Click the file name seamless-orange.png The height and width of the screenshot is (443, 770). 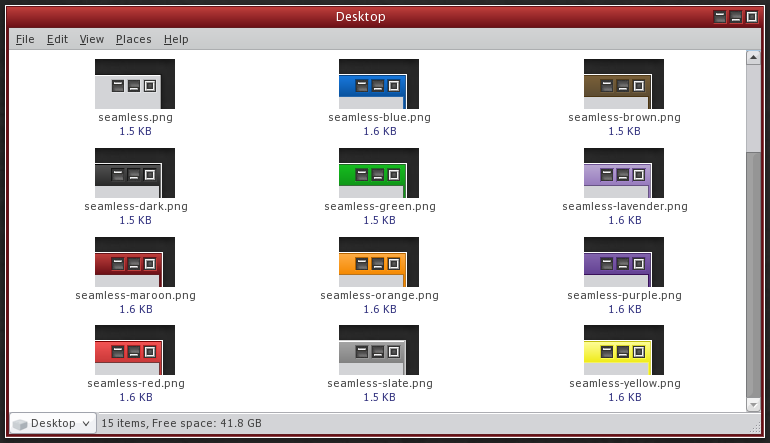click(380, 295)
